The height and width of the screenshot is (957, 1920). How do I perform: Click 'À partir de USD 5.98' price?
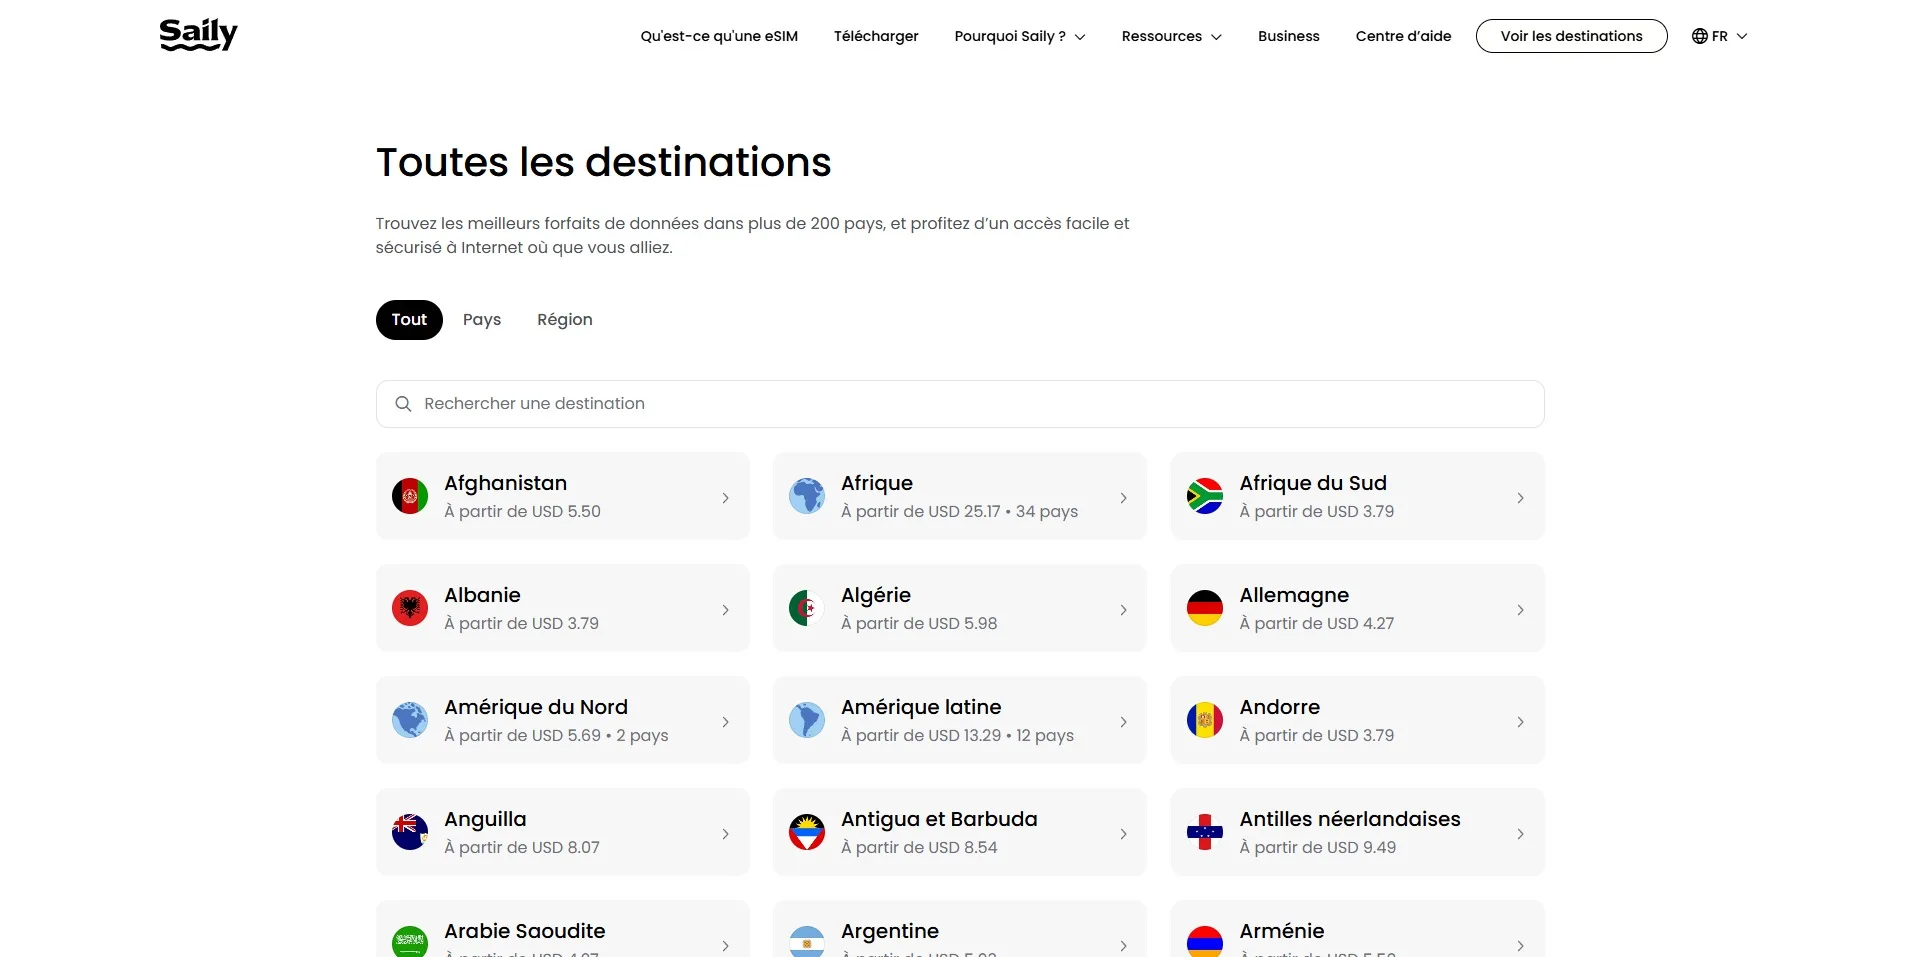919,623
